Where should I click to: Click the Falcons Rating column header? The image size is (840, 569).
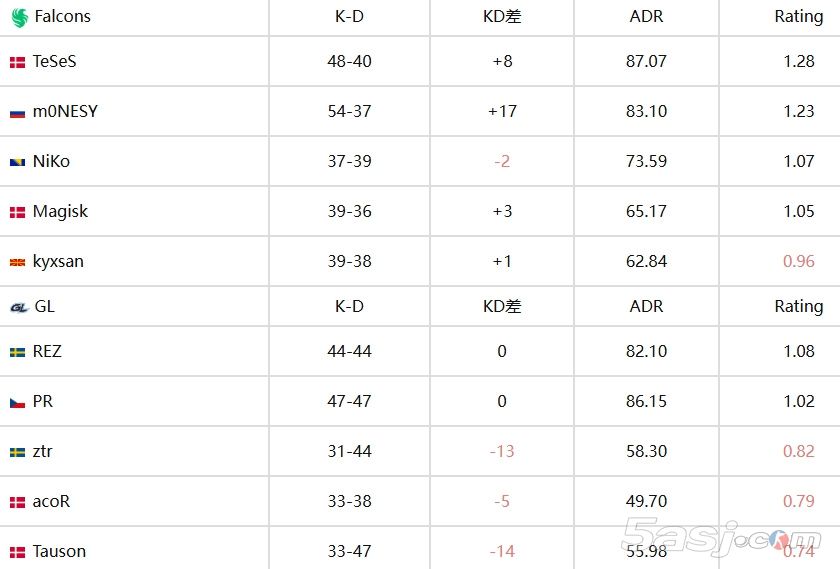tap(798, 16)
